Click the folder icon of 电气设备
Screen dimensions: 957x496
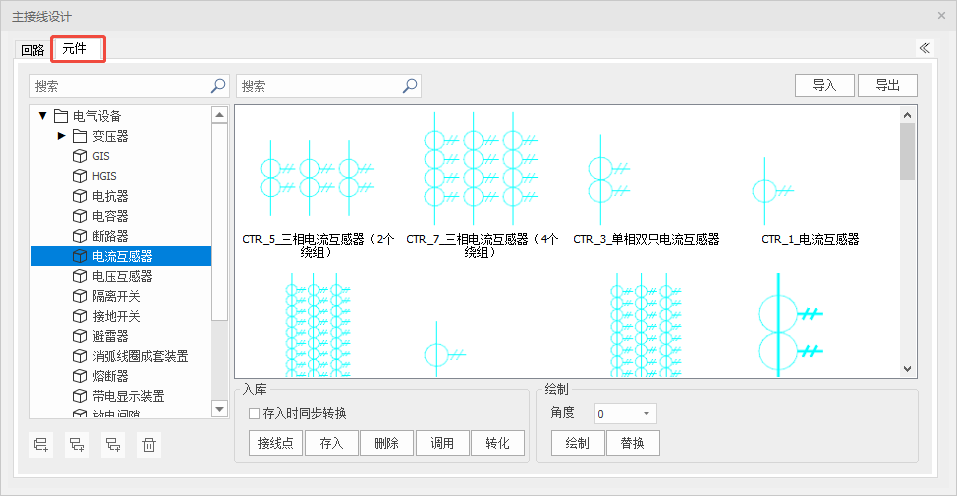point(61,116)
